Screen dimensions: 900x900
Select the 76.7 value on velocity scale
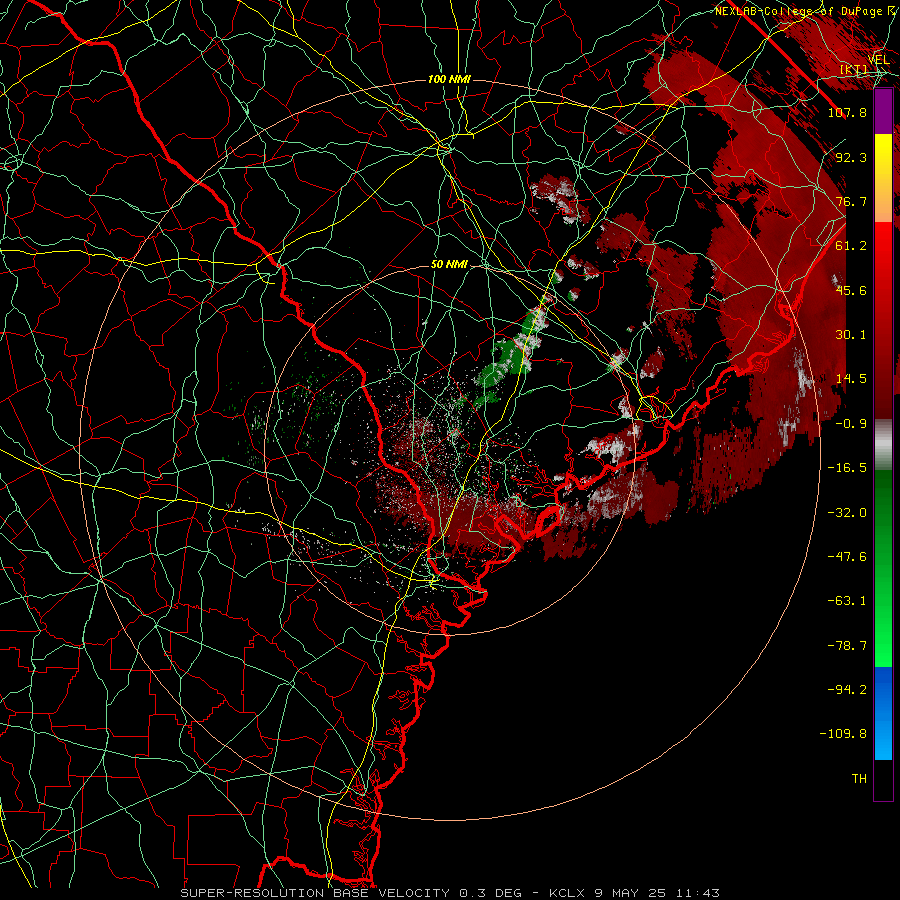pyautogui.click(x=851, y=201)
